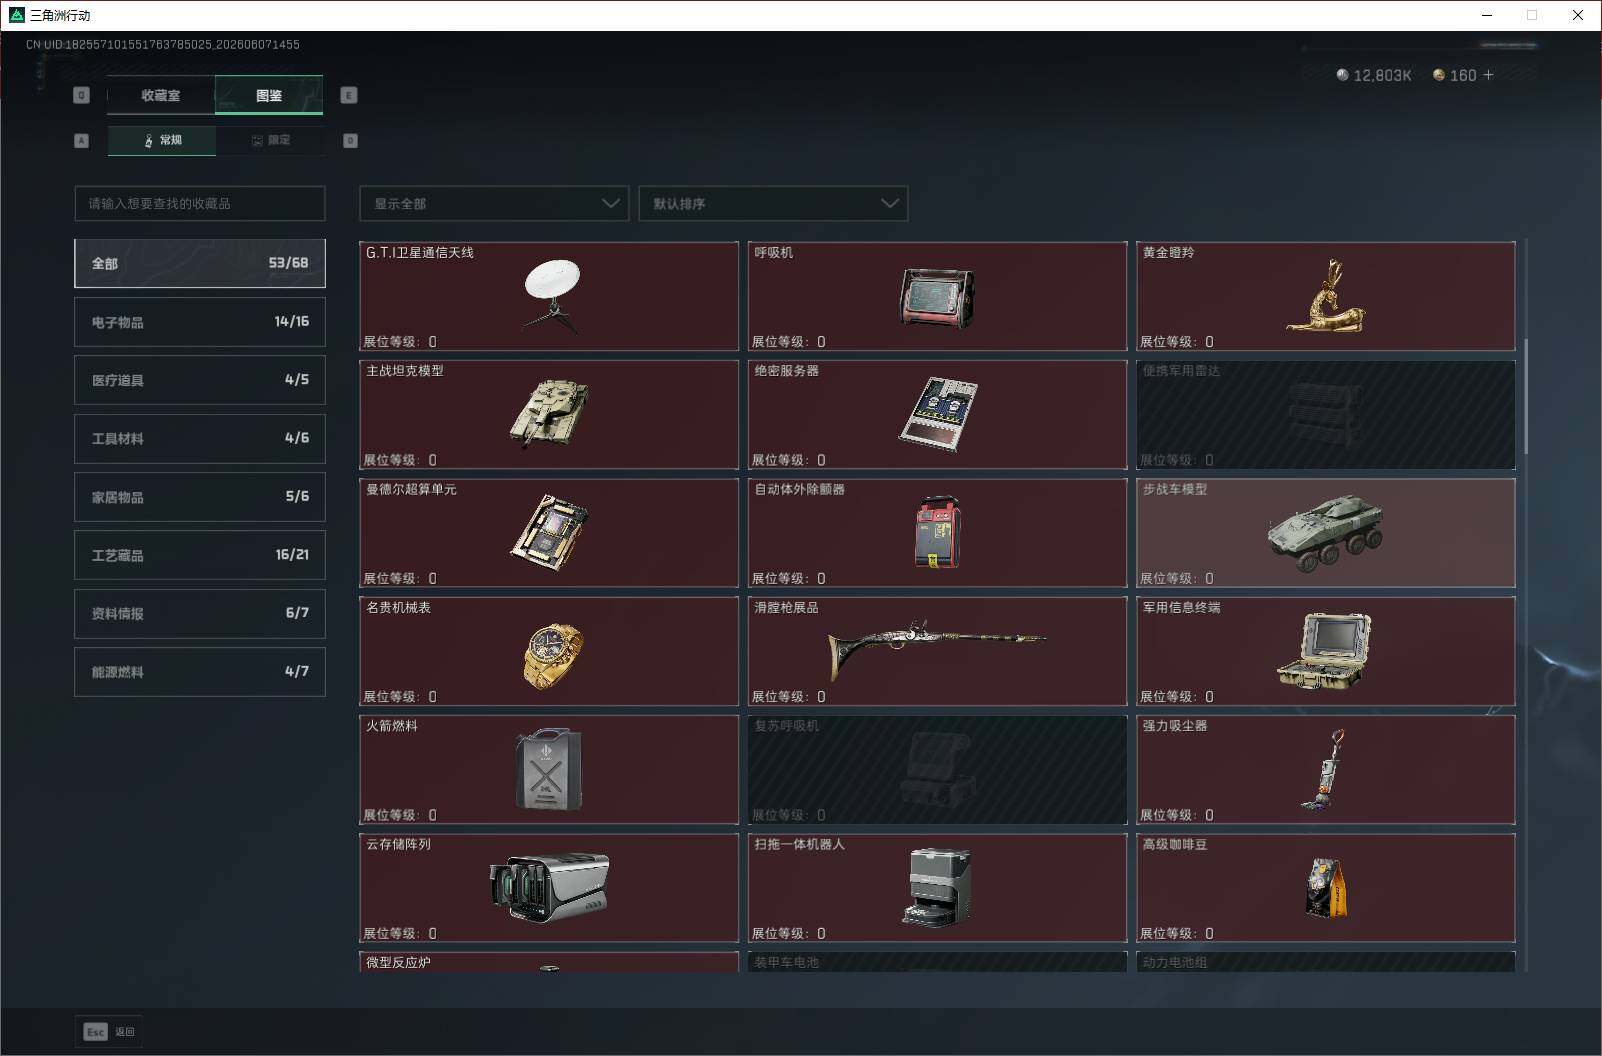Select the 呼吸机 ventilator item icon
Screen dimensions: 1602x1056
[937, 298]
